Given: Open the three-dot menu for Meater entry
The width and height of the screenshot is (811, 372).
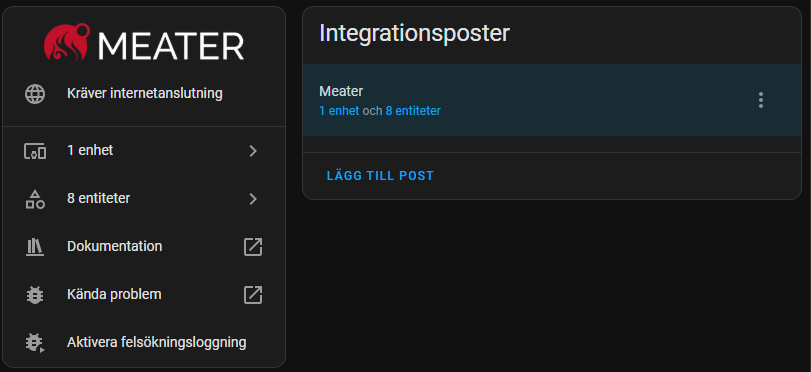Looking at the screenshot, I should point(760,100).
